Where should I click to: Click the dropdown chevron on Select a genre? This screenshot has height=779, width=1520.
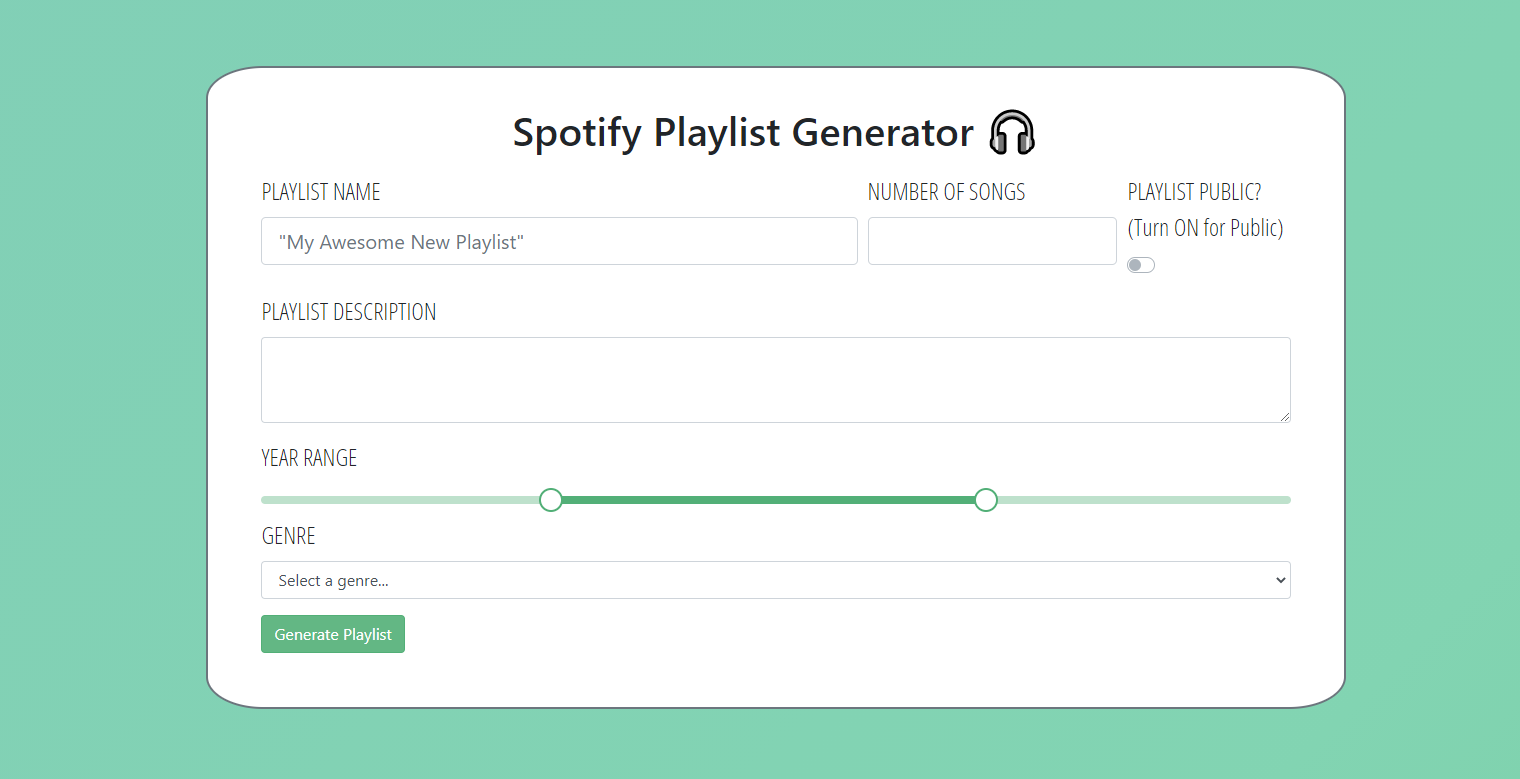tap(1280, 580)
